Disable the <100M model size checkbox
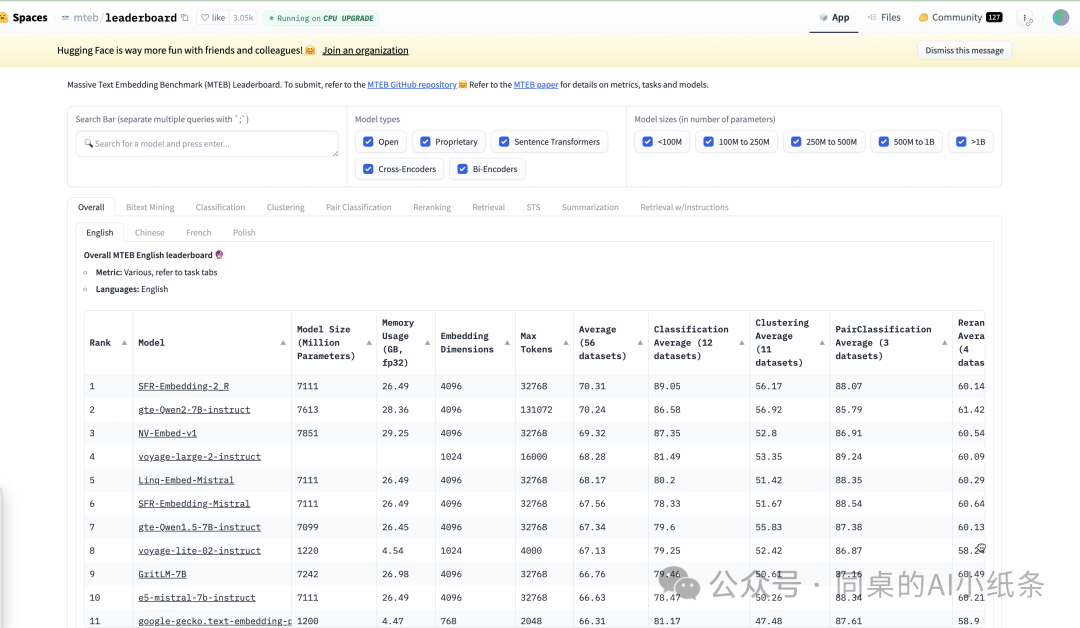The image size is (1080, 628). [x=648, y=142]
